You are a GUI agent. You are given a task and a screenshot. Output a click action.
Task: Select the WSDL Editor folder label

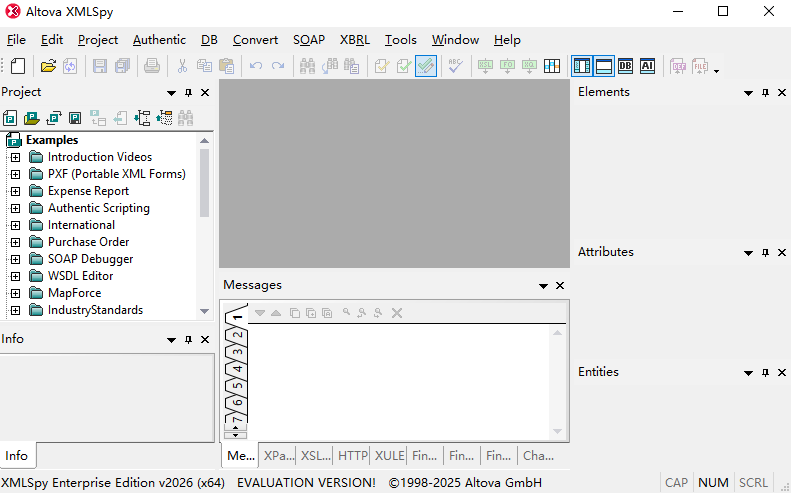(81, 276)
